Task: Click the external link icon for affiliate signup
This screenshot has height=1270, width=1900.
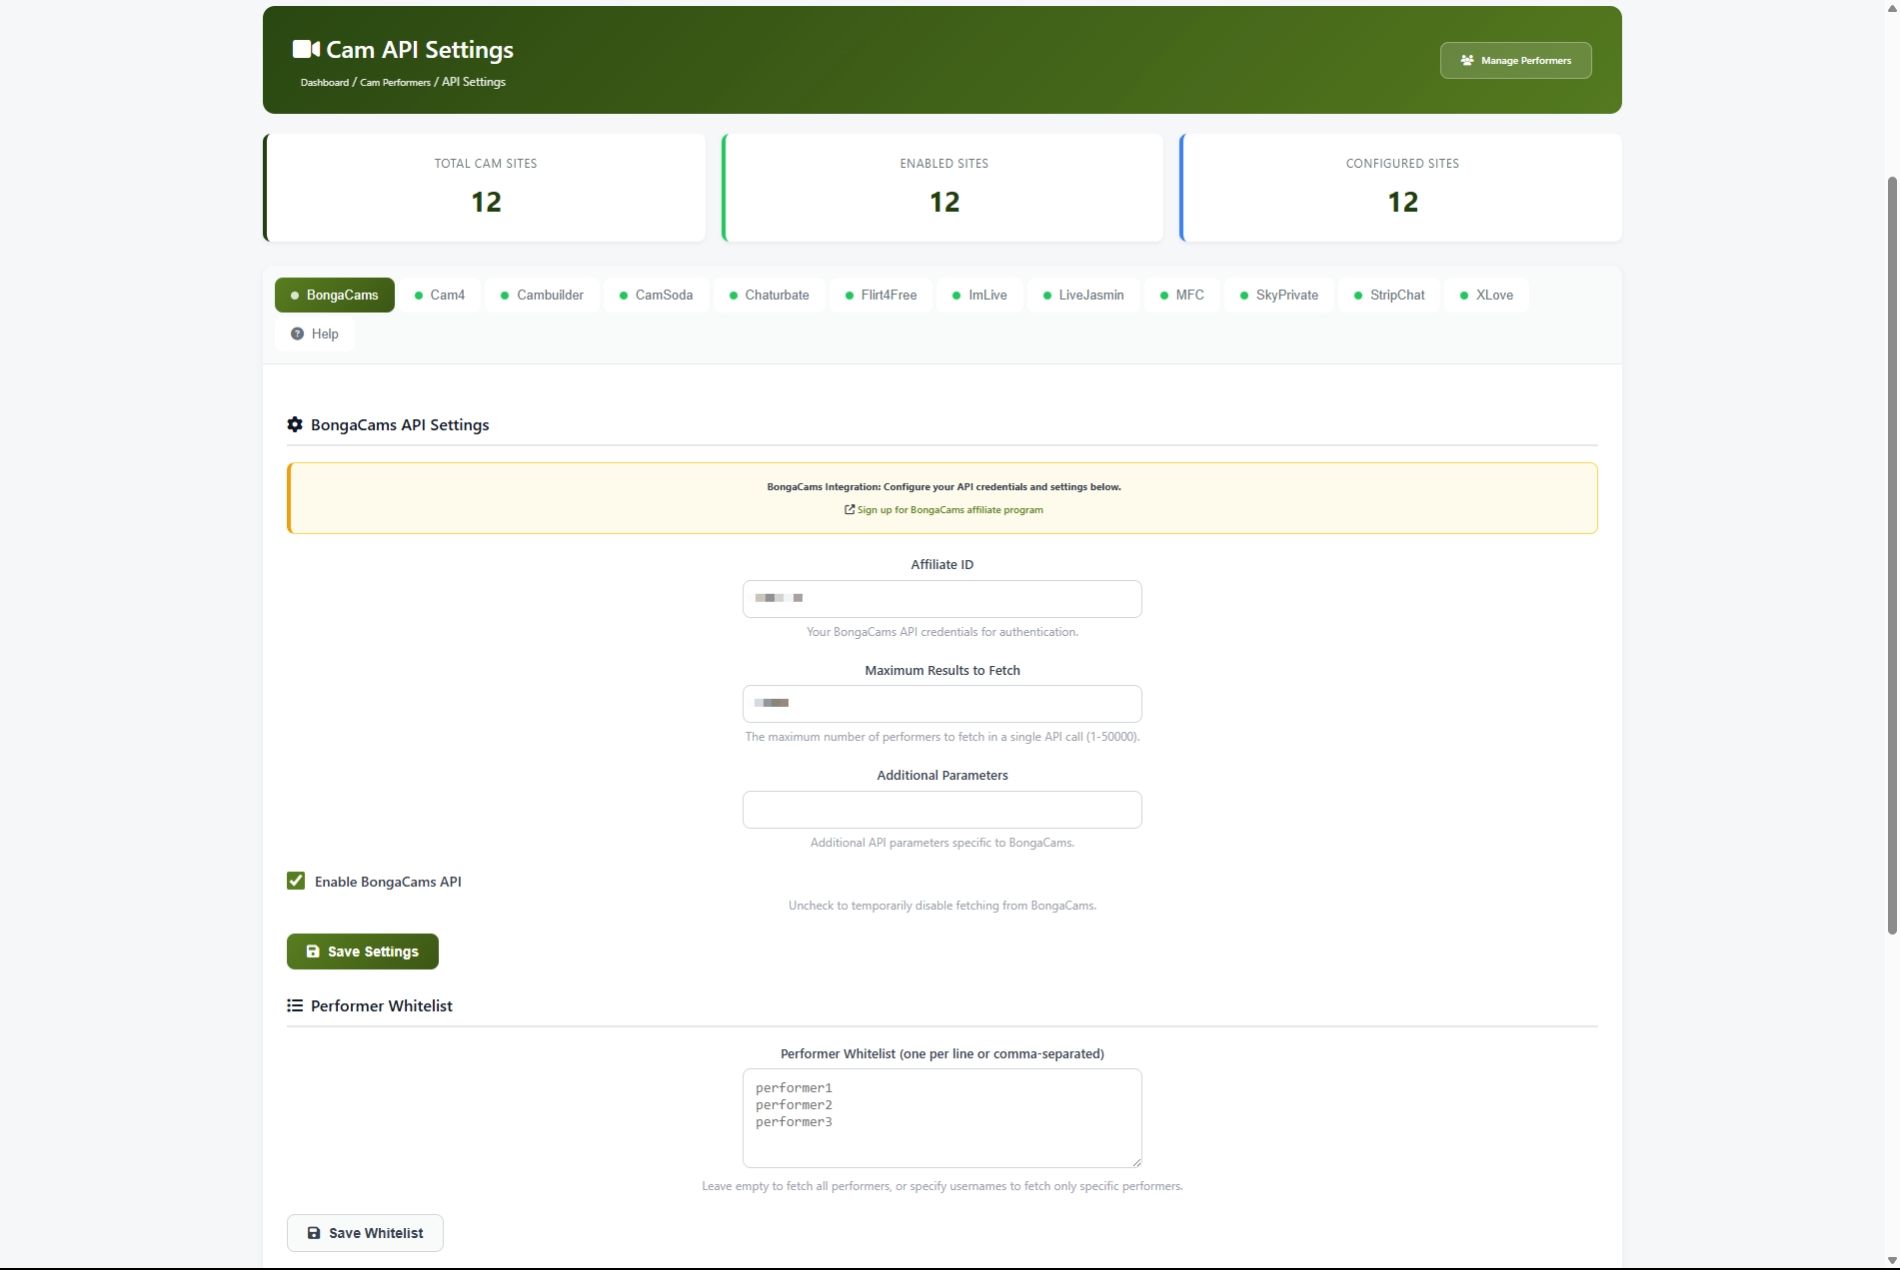Action: (849, 510)
